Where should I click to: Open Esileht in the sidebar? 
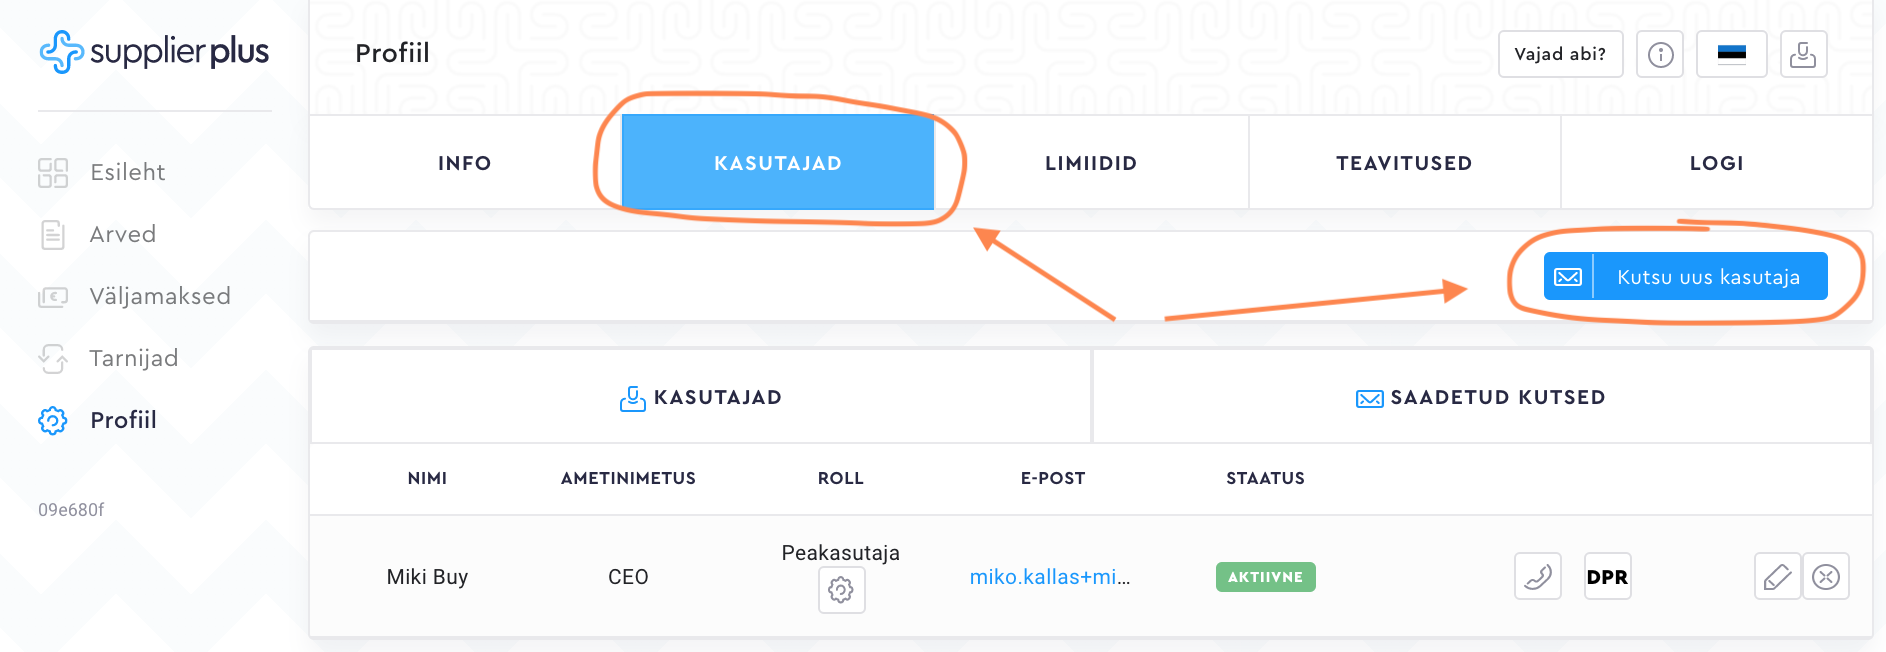127,172
